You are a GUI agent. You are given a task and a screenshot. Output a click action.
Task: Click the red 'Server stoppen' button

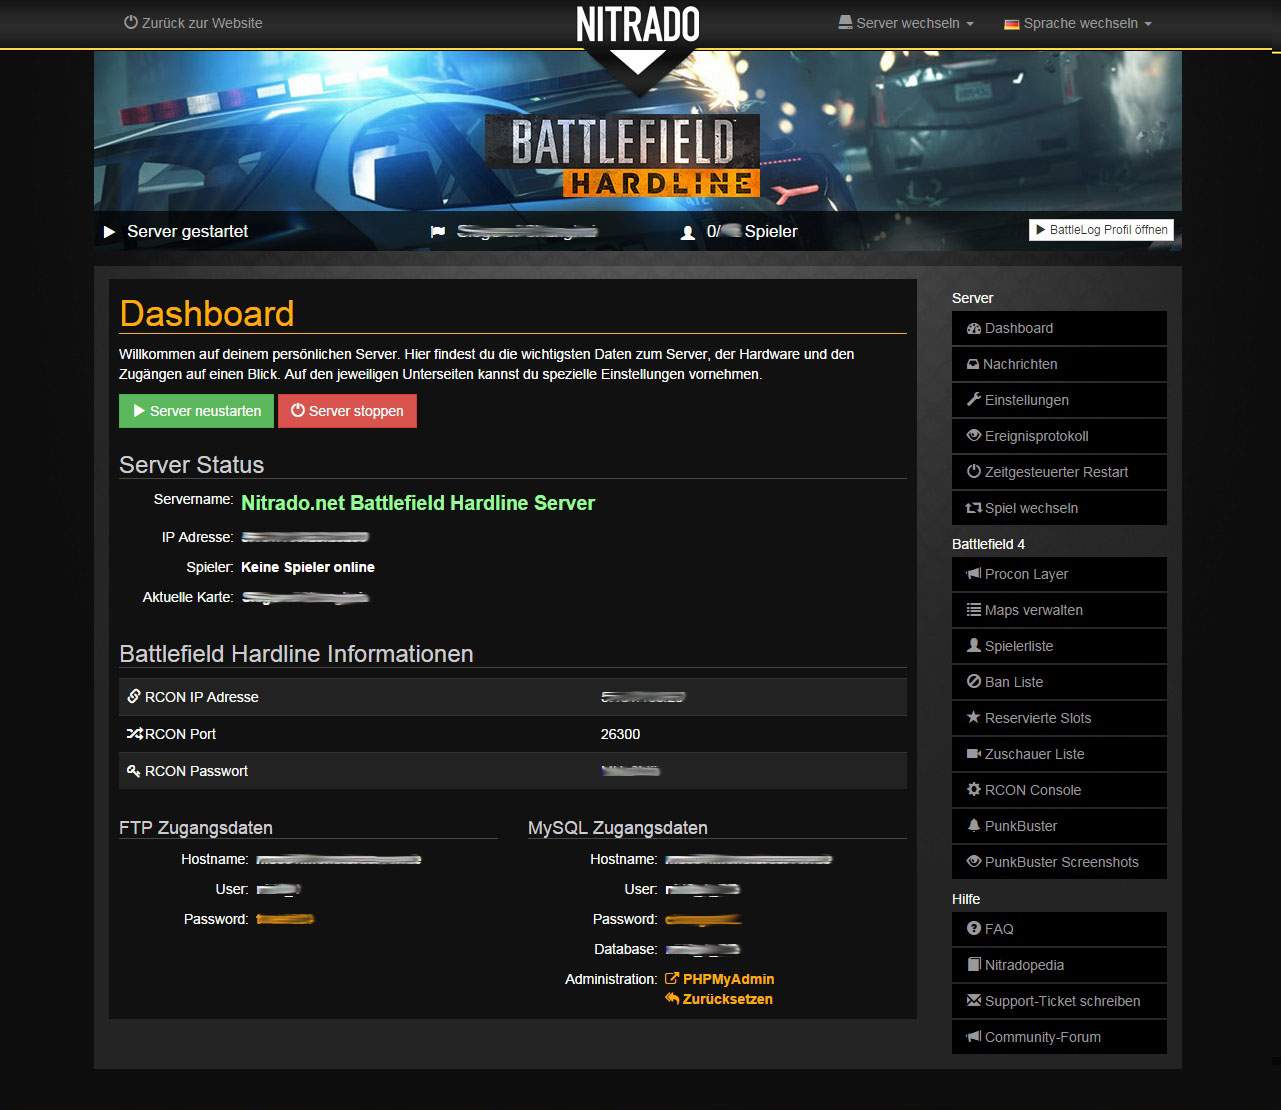(347, 411)
